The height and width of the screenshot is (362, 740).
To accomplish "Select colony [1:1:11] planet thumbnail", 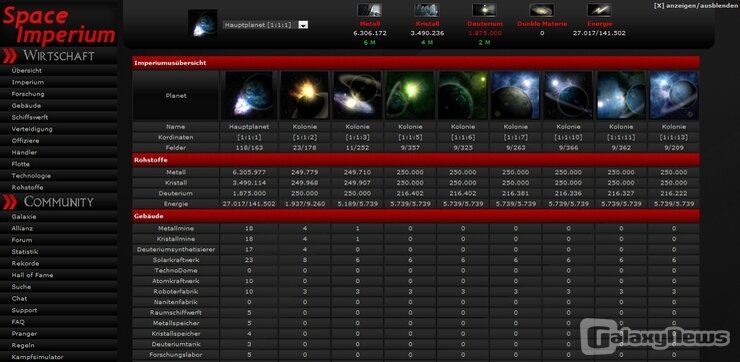I will pos(621,95).
